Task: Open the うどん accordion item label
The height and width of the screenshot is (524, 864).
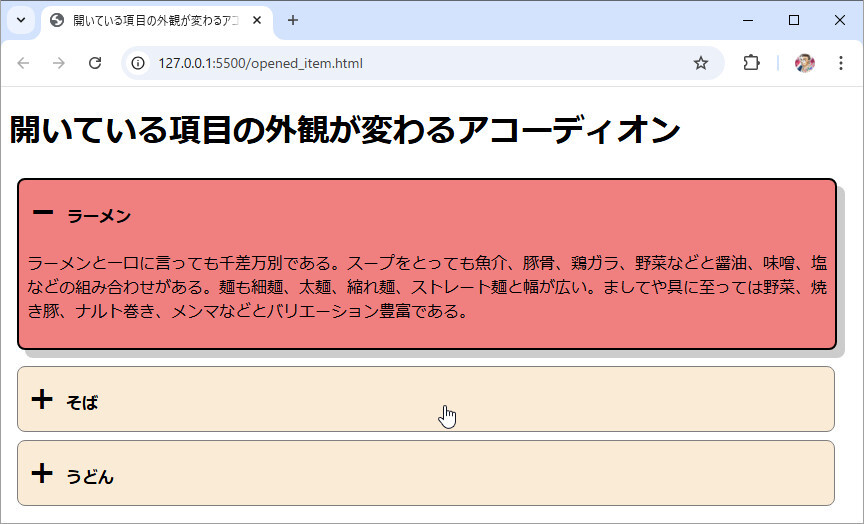Action: [90, 477]
